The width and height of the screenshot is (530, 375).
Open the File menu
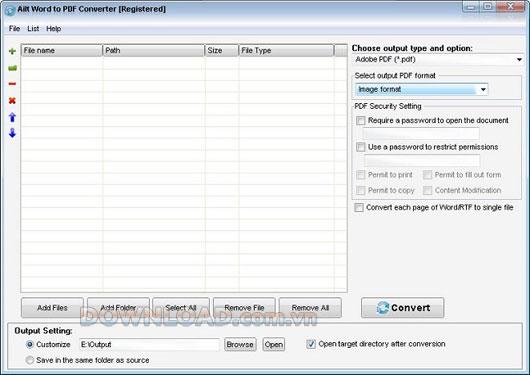click(14, 29)
